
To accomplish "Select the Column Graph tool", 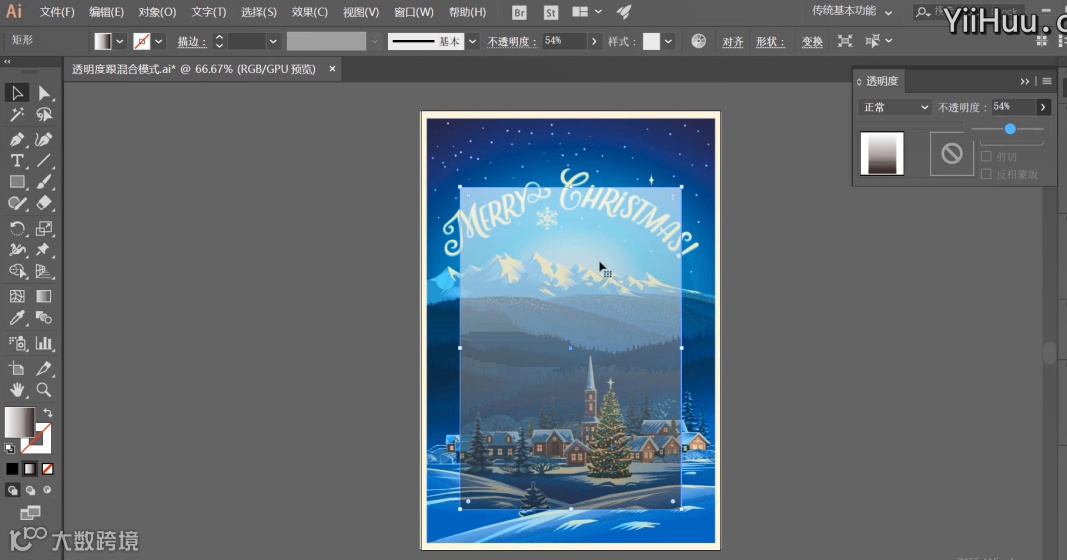I will tap(44, 343).
